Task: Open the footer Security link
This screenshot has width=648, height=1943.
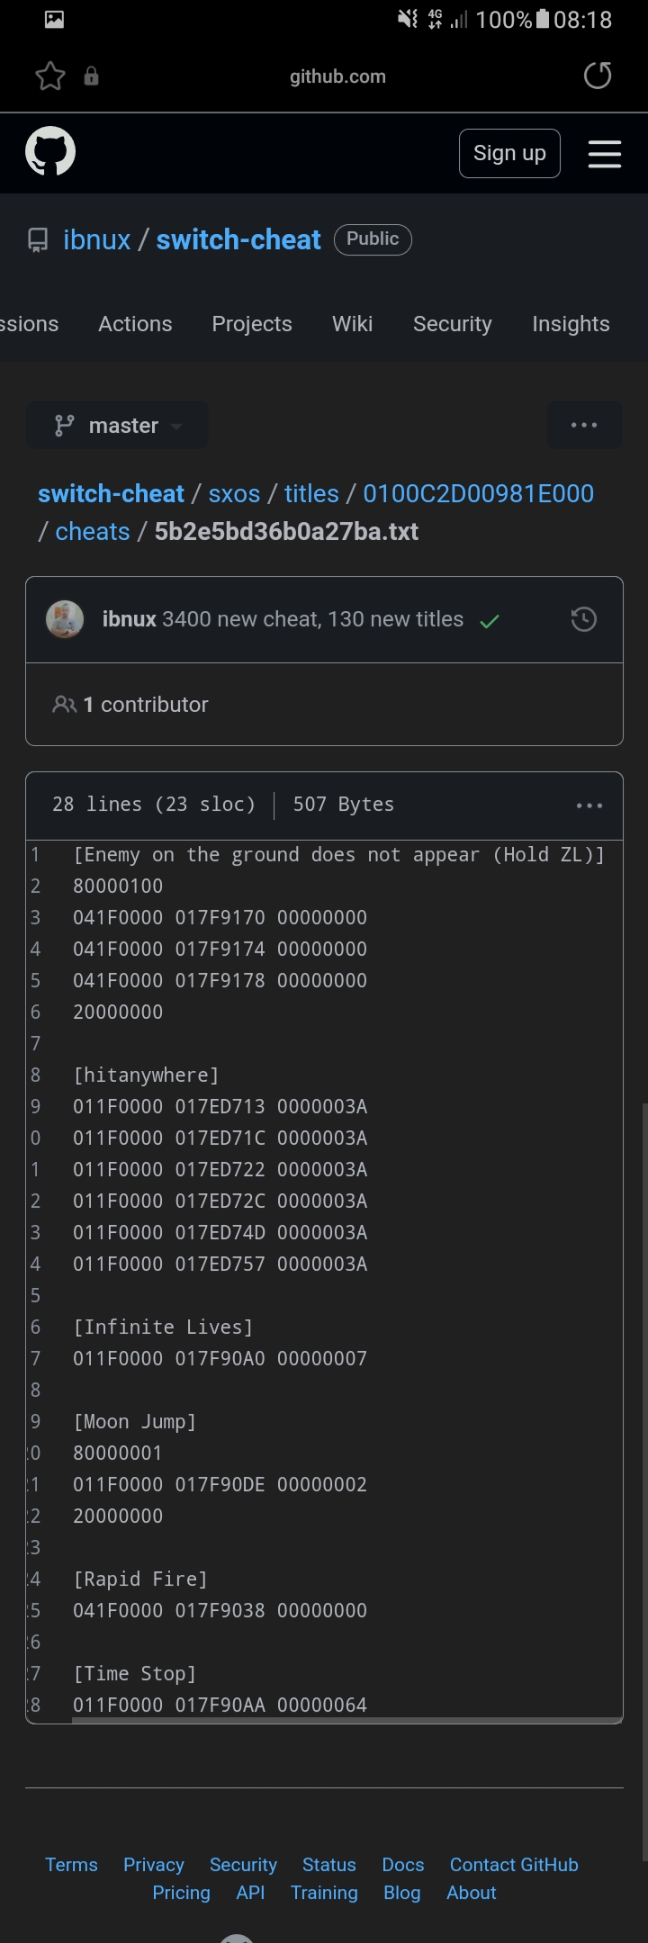Action: [x=243, y=1865]
